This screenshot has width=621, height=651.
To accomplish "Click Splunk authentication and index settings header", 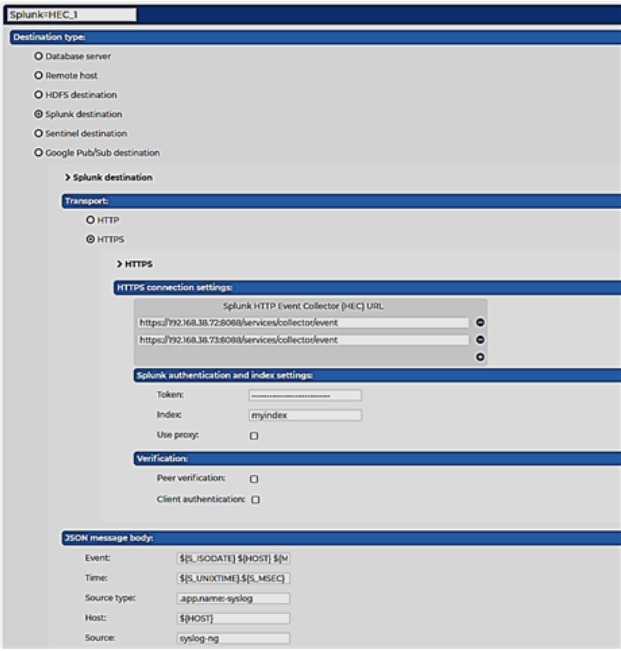I will pyautogui.click(x=377, y=376).
